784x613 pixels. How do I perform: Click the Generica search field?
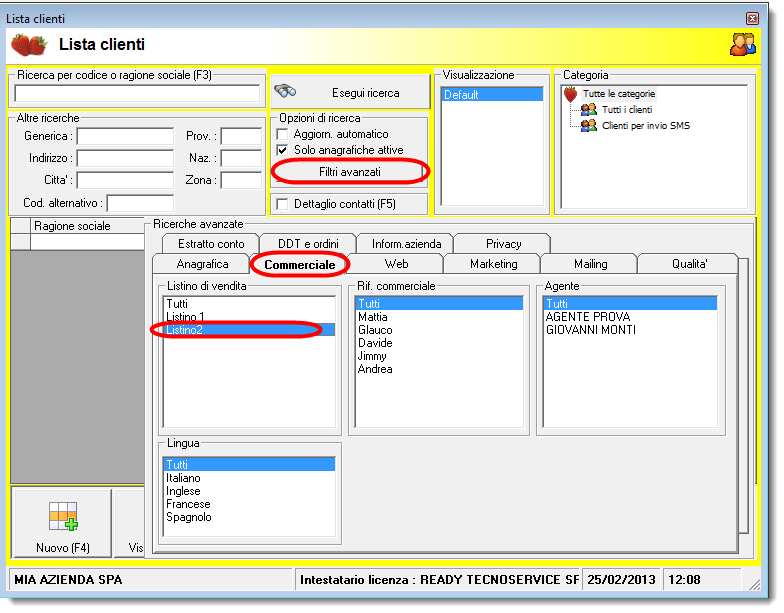pyautogui.click(x=125, y=136)
